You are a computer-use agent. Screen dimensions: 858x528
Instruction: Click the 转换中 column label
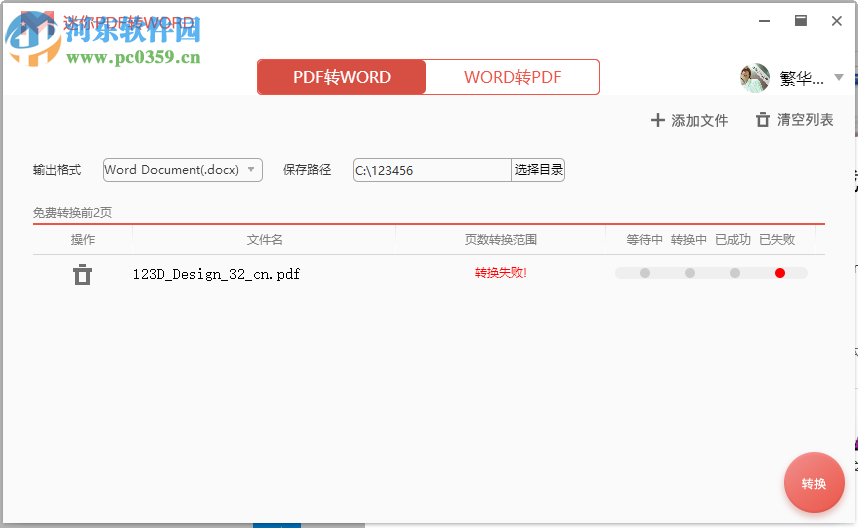pos(688,240)
